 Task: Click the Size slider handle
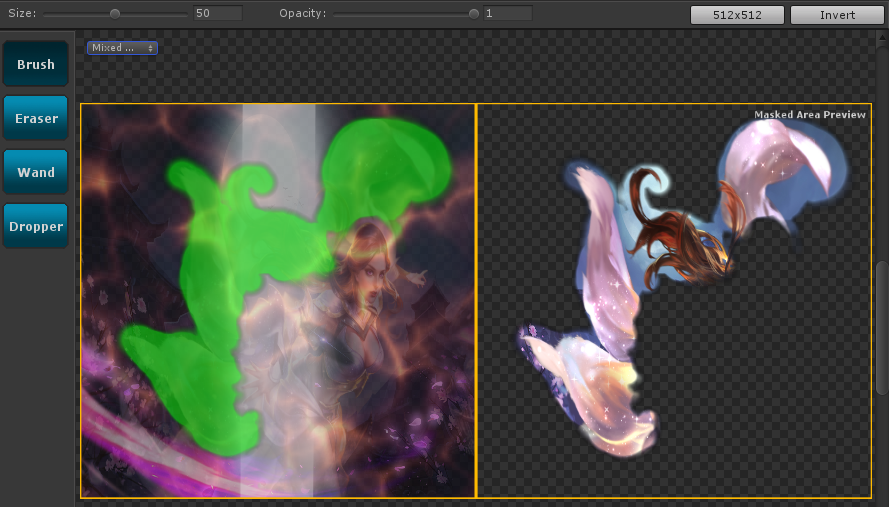(115, 14)
